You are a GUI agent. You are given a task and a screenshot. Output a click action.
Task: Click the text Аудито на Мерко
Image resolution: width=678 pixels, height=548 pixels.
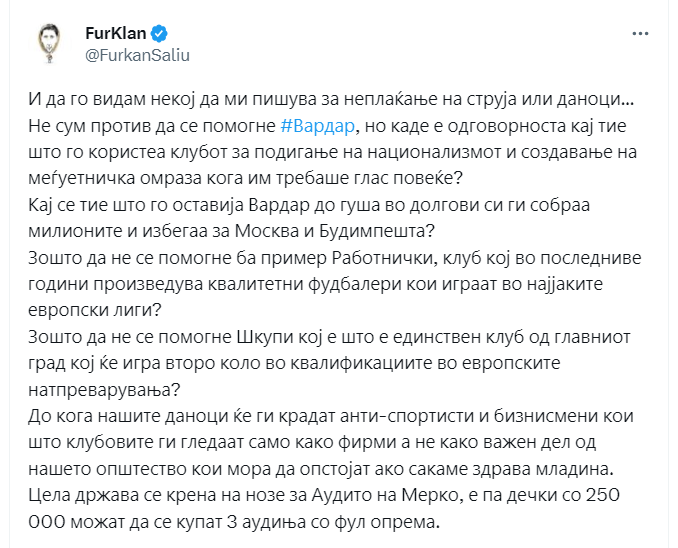(384, 495)
